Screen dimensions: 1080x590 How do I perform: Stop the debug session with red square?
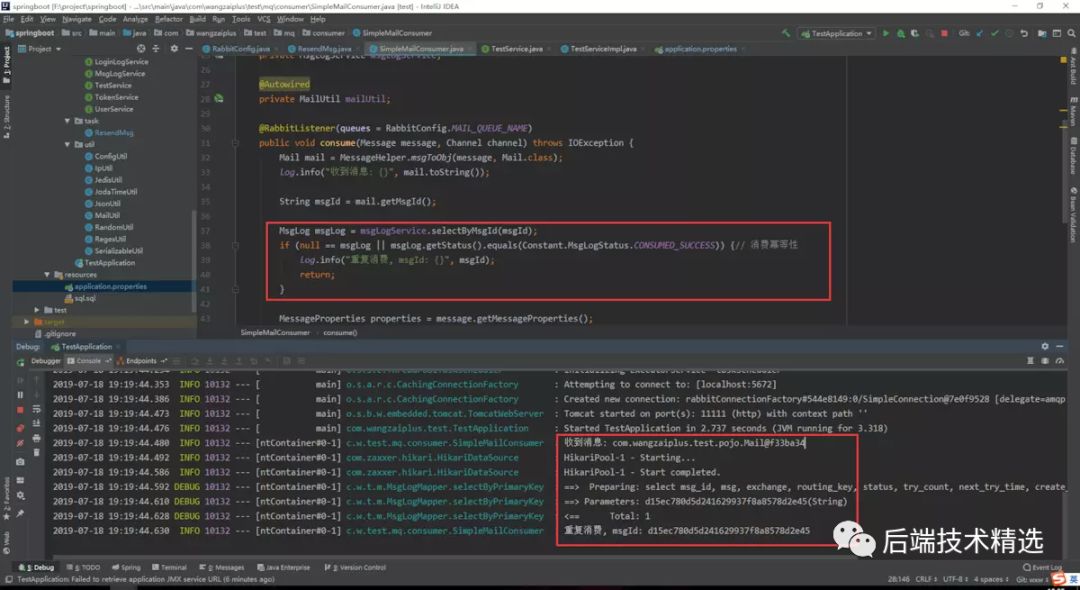tap(20, 409)
